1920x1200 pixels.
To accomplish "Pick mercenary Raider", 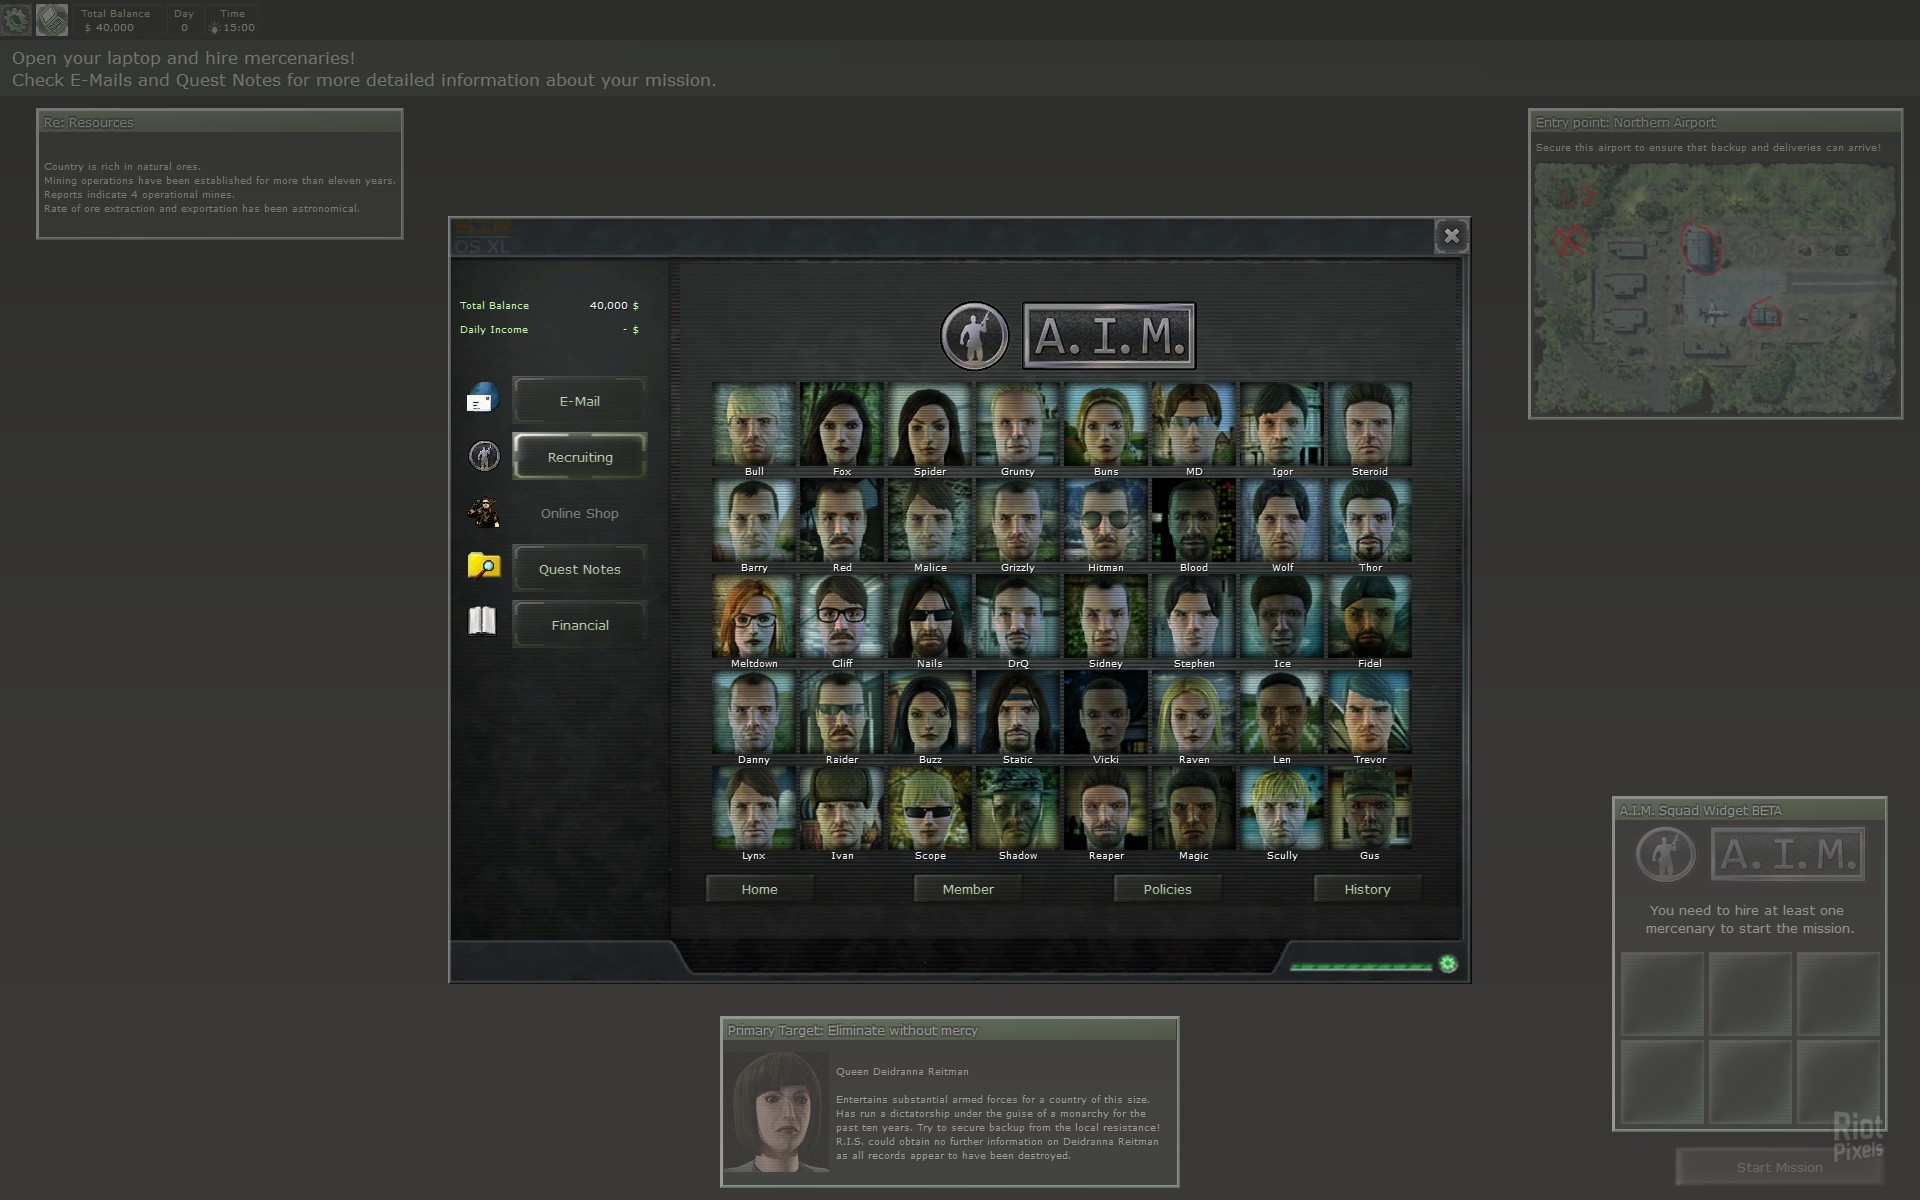I will pyautogui.click(x=842, y=712).
